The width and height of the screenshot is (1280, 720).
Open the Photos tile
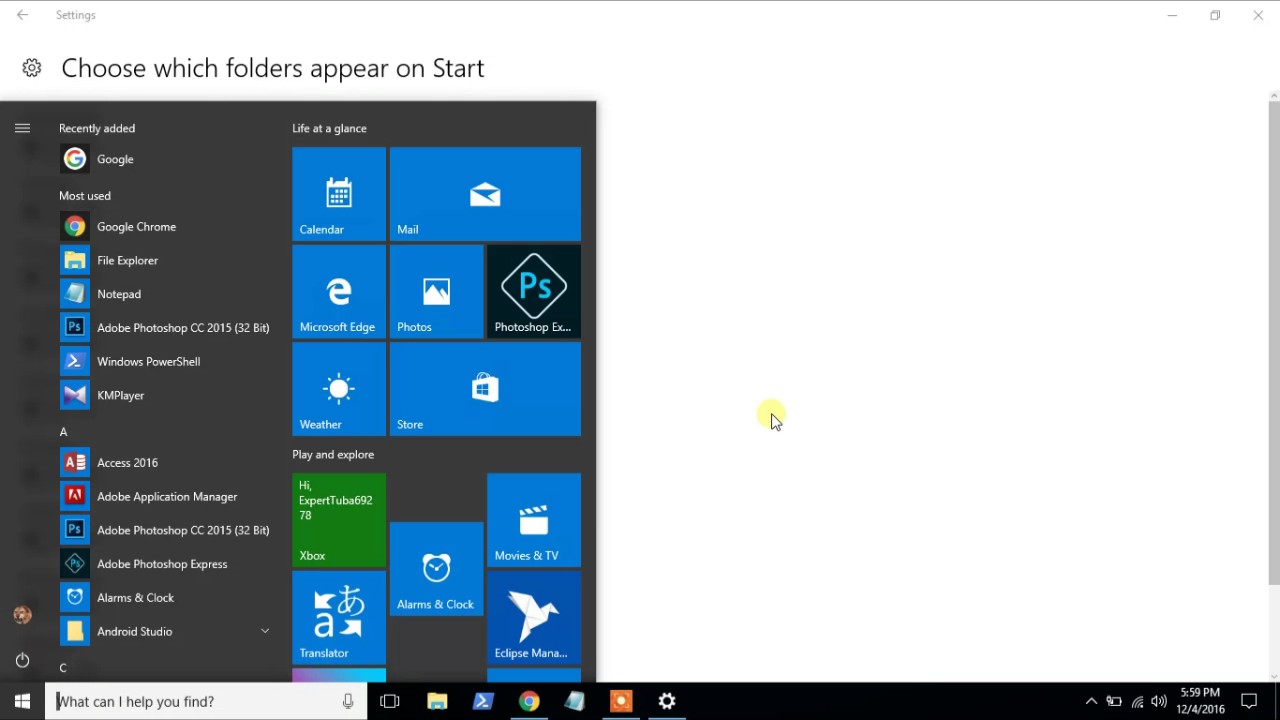click(x=436, y=291)
